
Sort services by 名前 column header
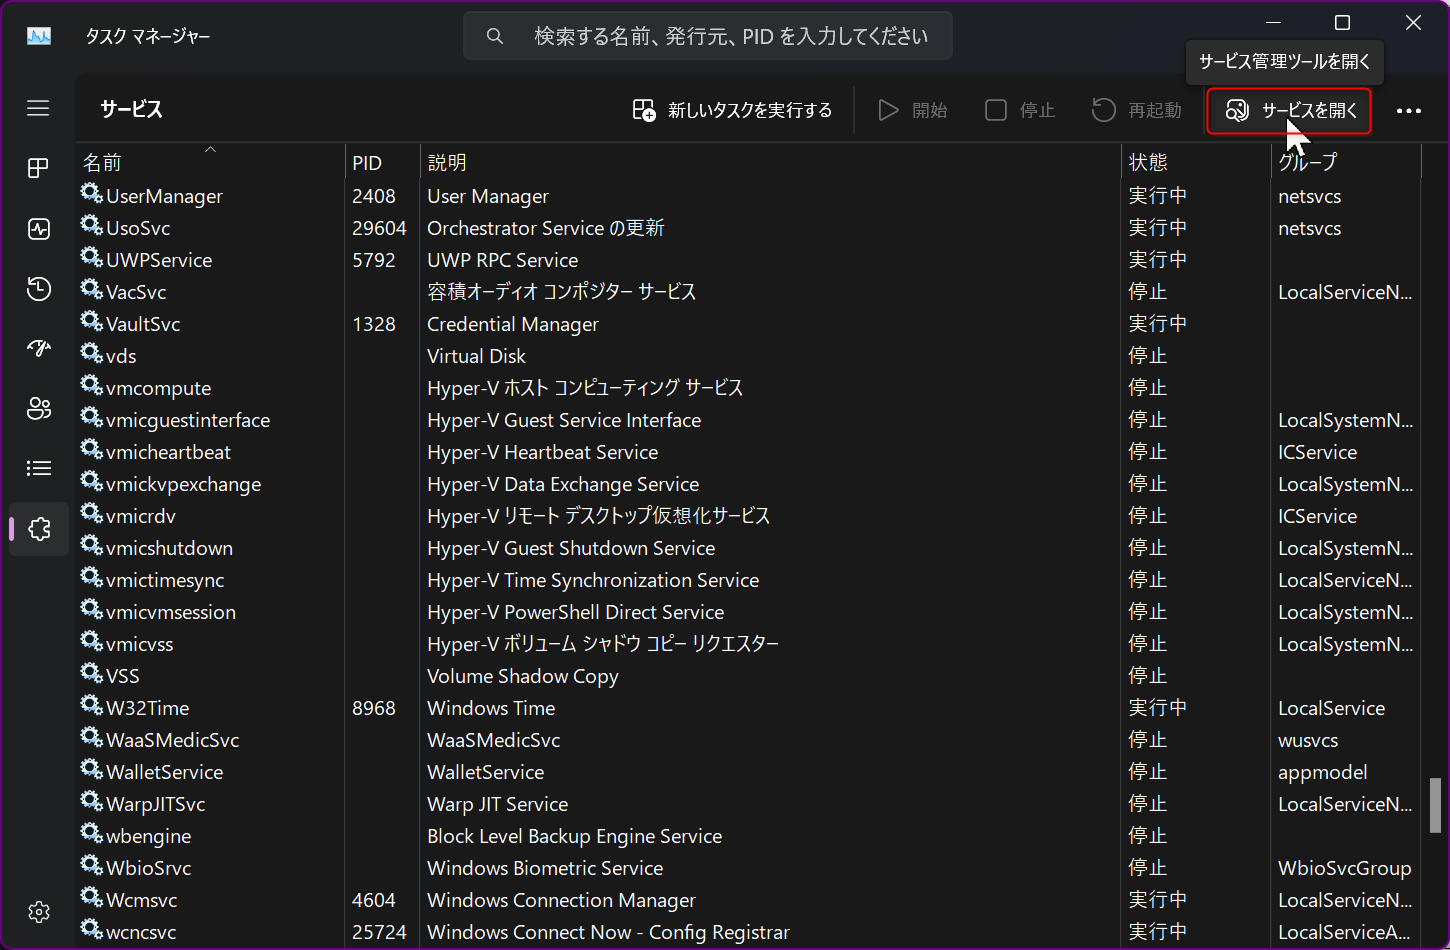pos(210,162)
